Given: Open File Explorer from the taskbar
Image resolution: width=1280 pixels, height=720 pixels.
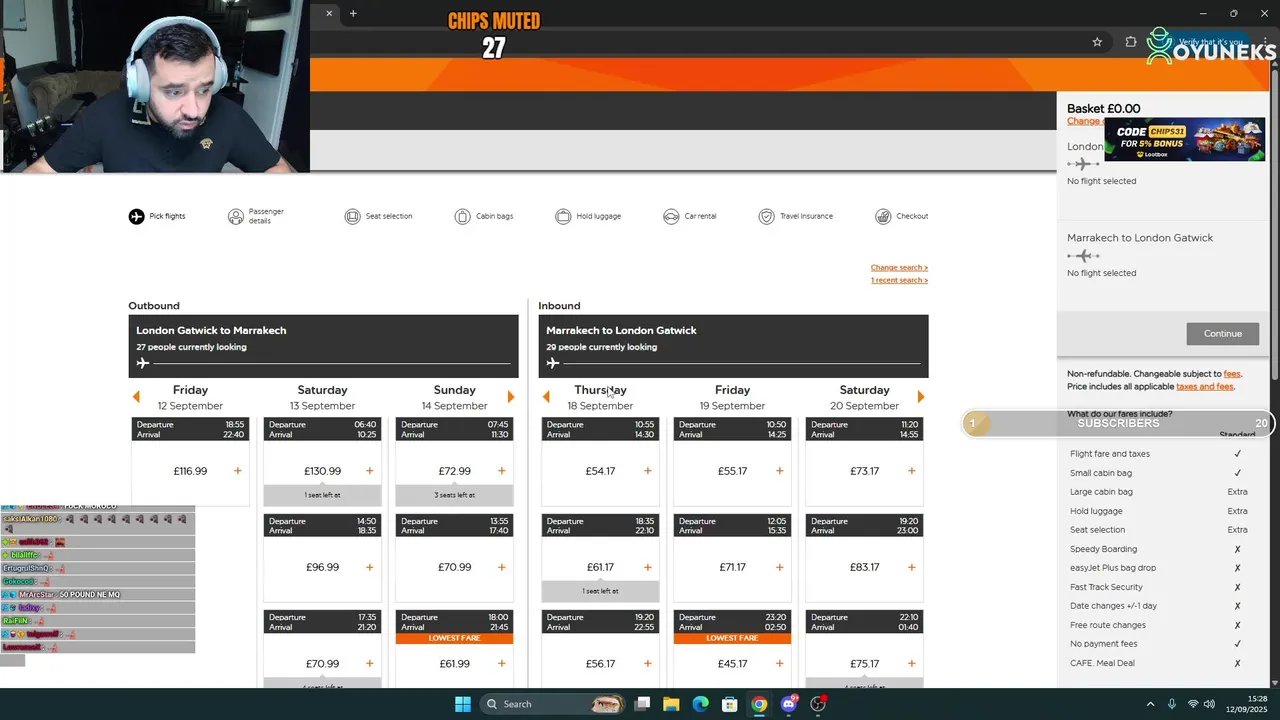Looking at the screenshot, I should pyautogui.click(x=671, y=704).
